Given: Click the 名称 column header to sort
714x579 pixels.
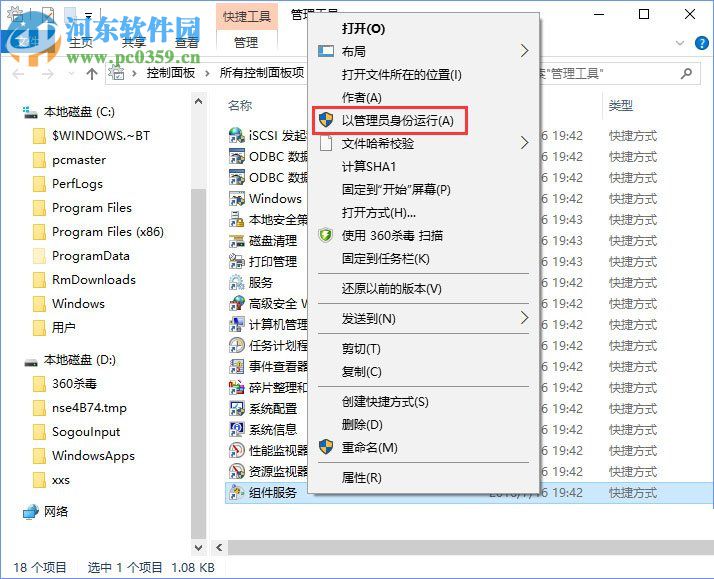Looking at the screenshot, I should coord(240,105).
